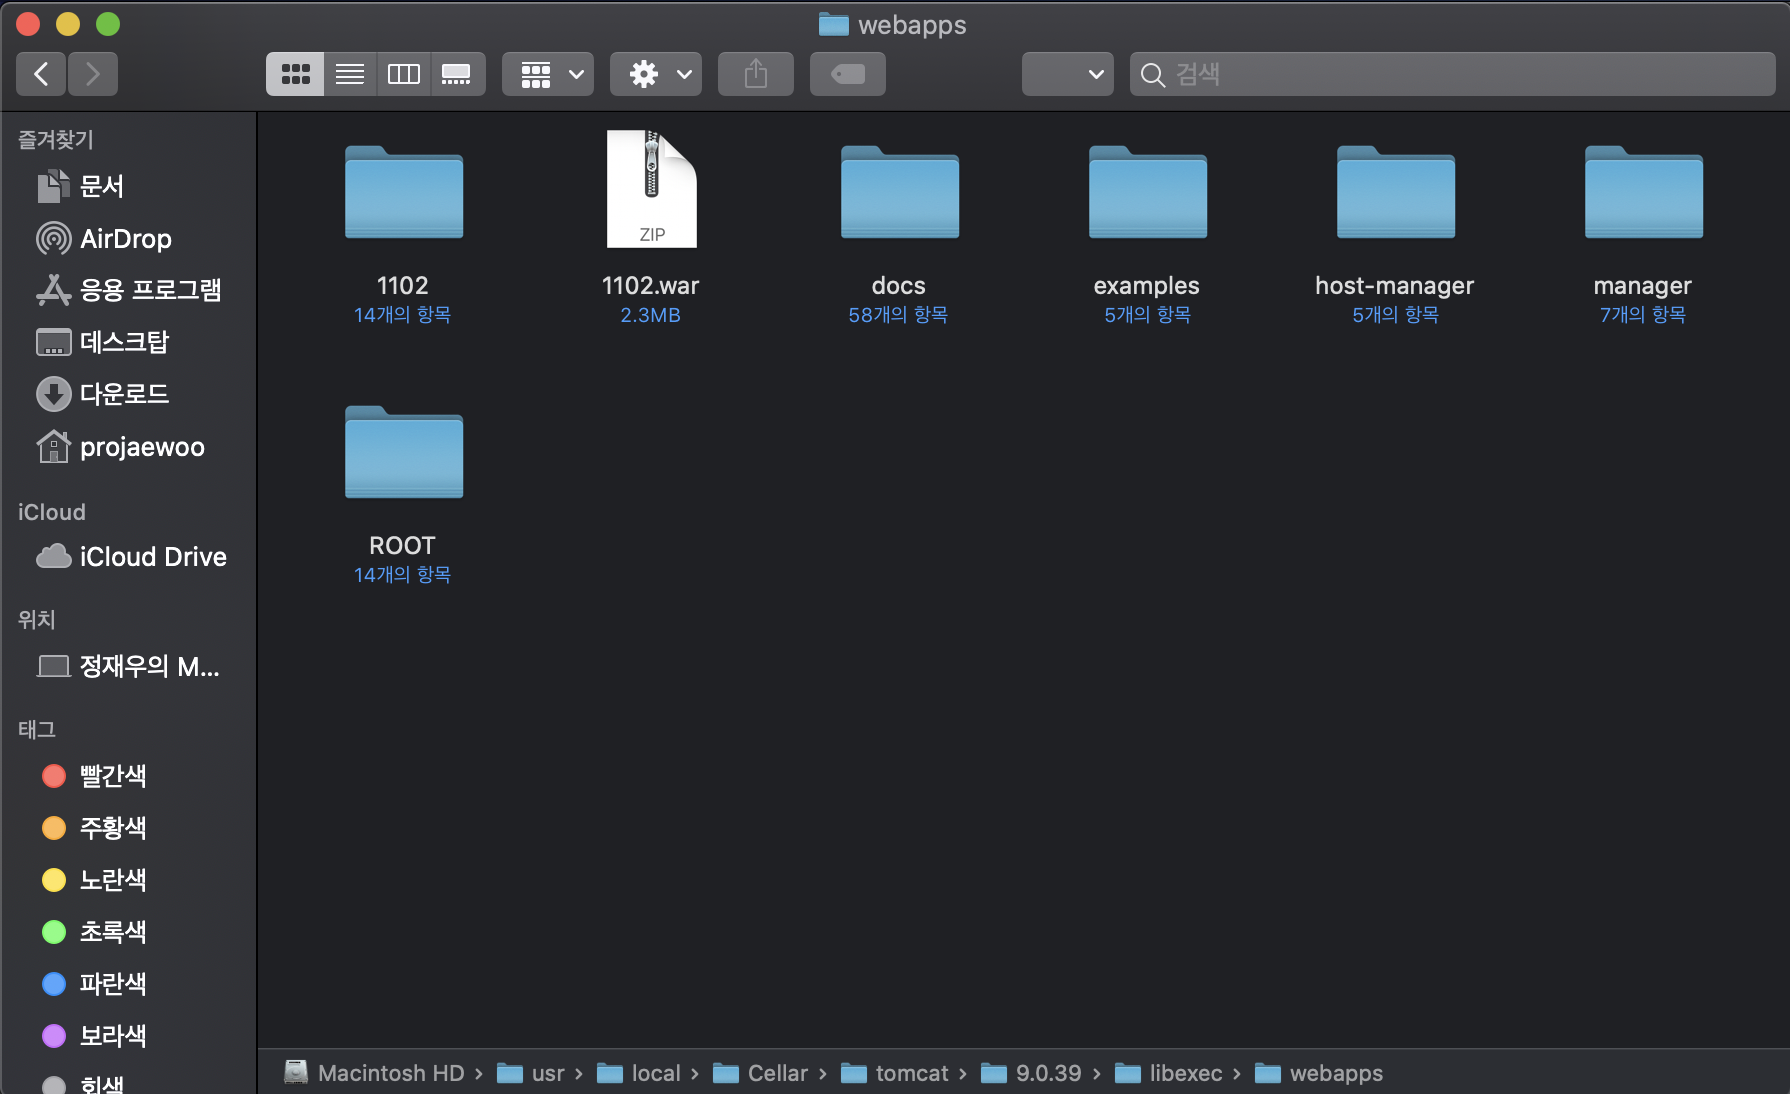This screenshot has height=1094, width=1790.
Task: Click the iCloud sidebar section header
Action: click(52, 512)
